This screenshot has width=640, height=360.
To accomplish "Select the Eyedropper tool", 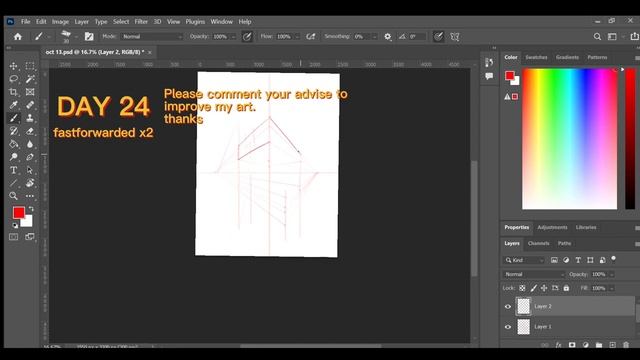I will (13, 105).
